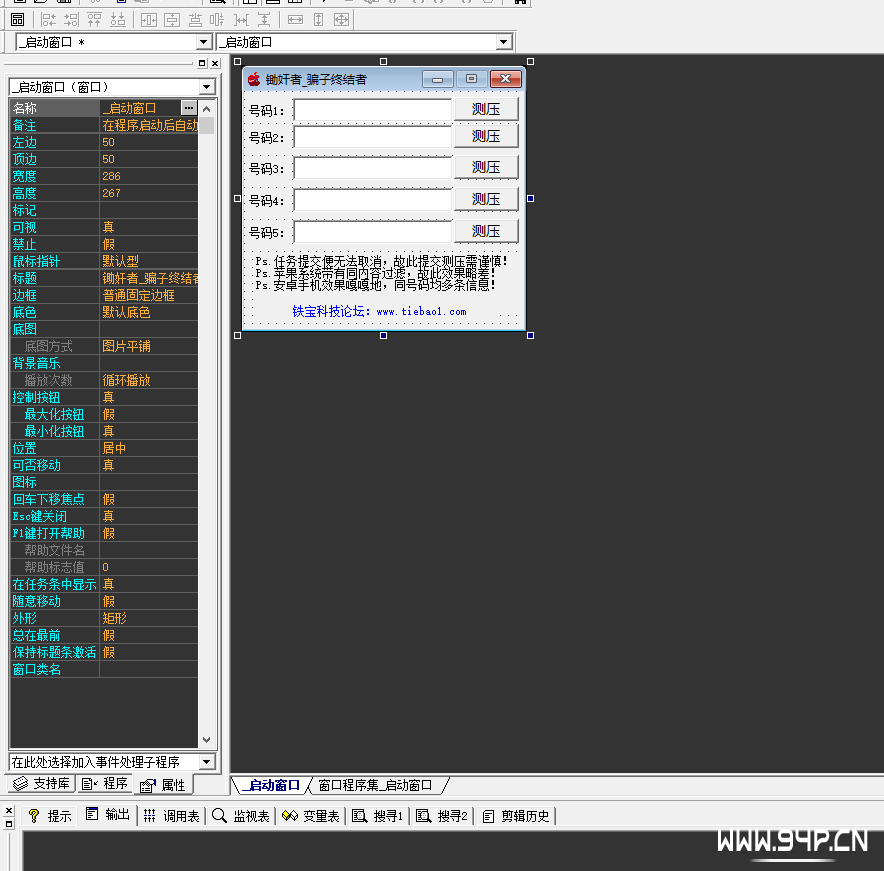884x871 pixels.
Task: Click the 号码3 input field in the form
Action: 373,169
